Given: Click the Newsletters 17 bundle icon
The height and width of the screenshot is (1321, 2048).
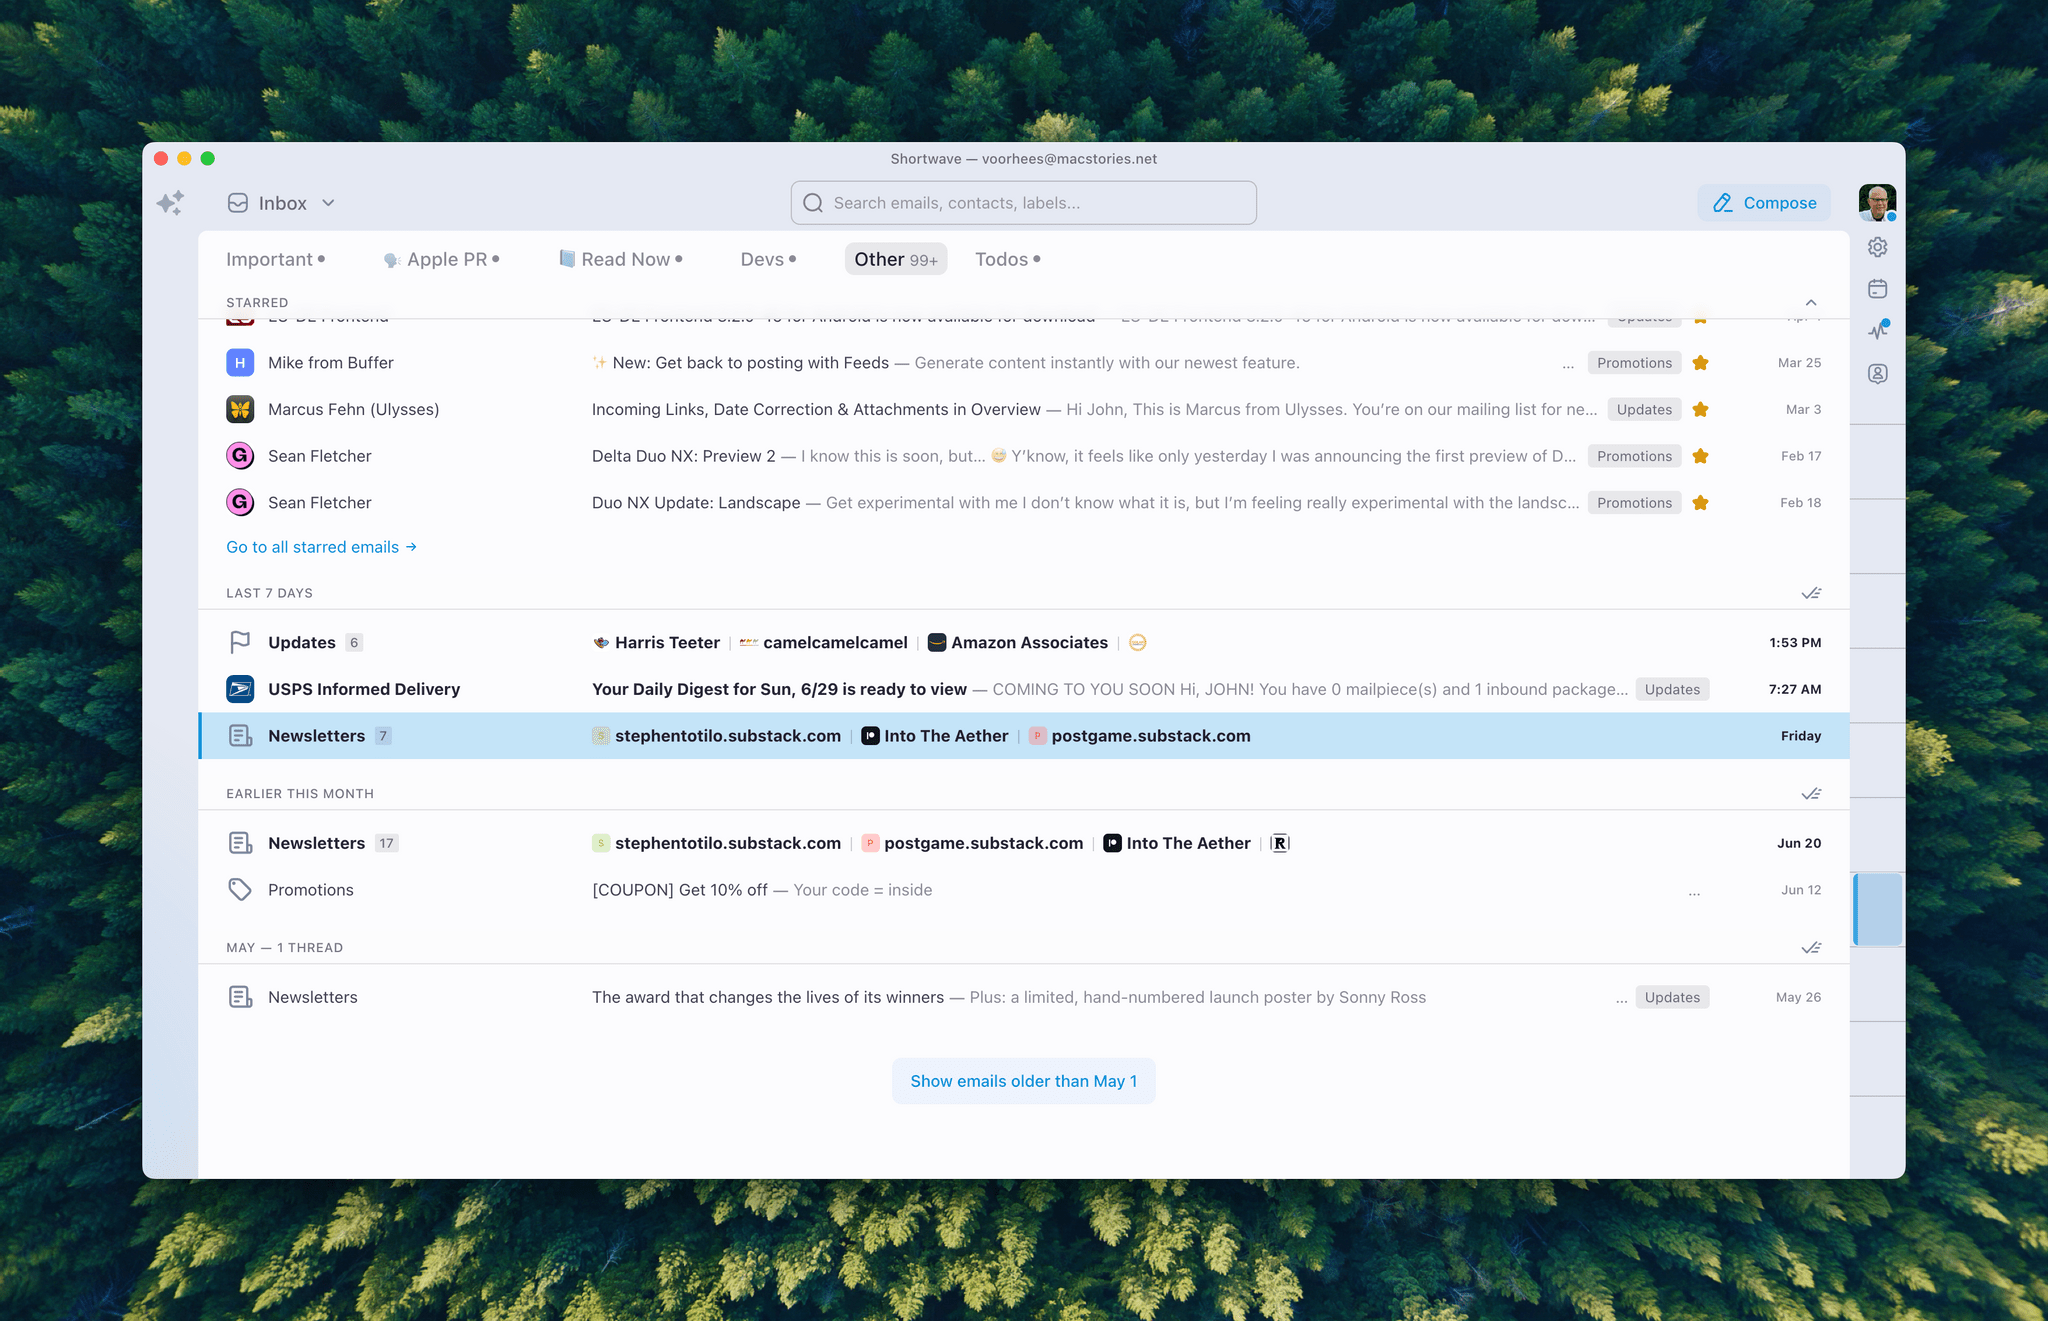Looking at the screenshot, I should 240,843.
